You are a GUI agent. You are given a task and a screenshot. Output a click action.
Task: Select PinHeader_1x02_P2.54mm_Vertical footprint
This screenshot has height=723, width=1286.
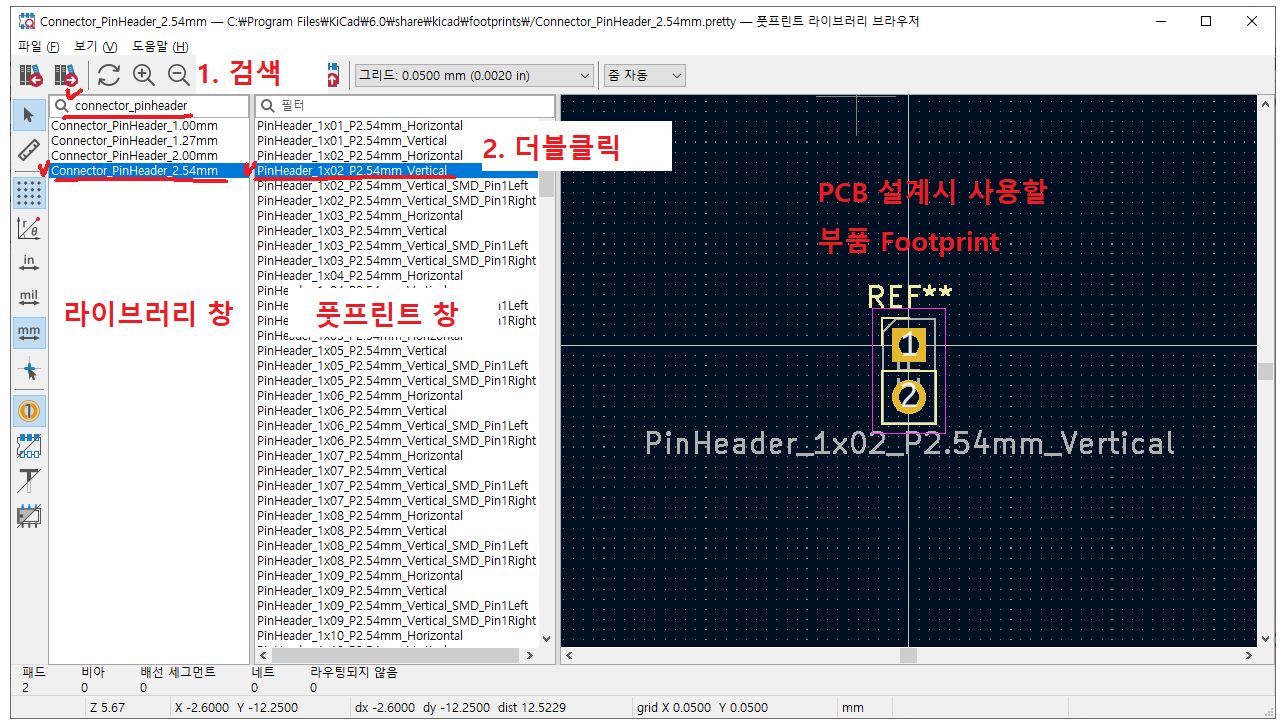pyautogui.click(x=397, y=171)
